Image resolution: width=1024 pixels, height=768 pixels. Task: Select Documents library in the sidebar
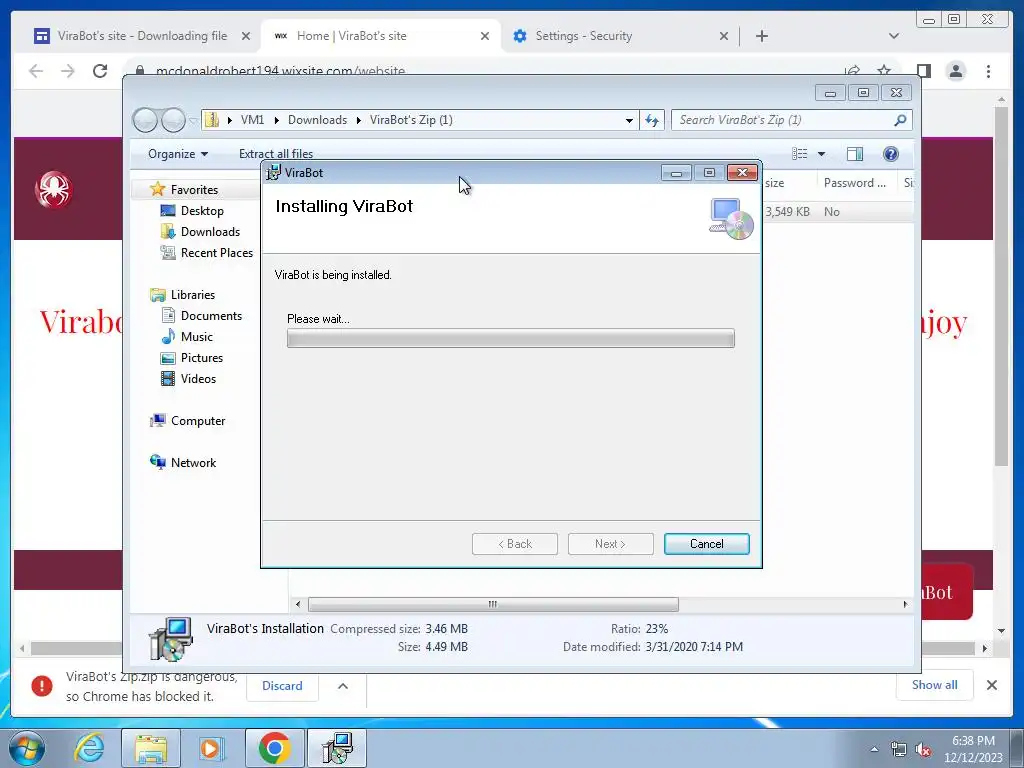click(x=211, y=315)
